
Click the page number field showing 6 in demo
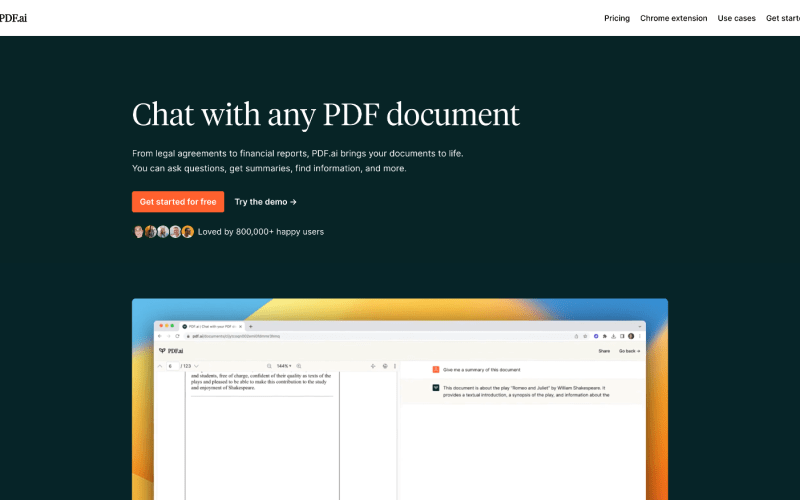[x=172, y=366]
